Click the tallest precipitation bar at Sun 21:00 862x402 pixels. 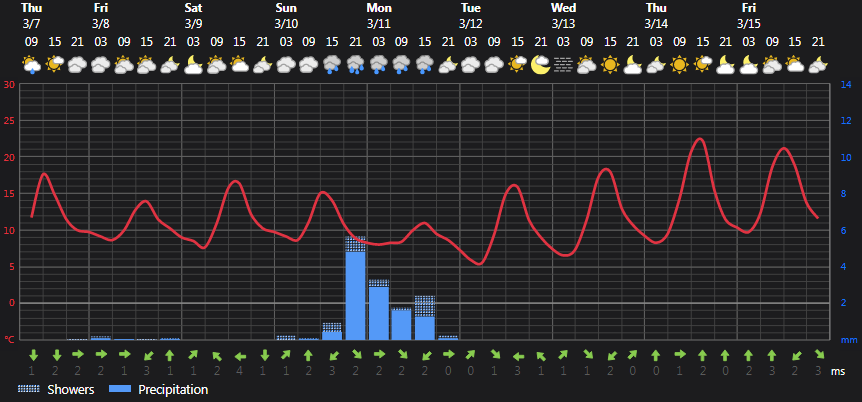coord(356,288)
